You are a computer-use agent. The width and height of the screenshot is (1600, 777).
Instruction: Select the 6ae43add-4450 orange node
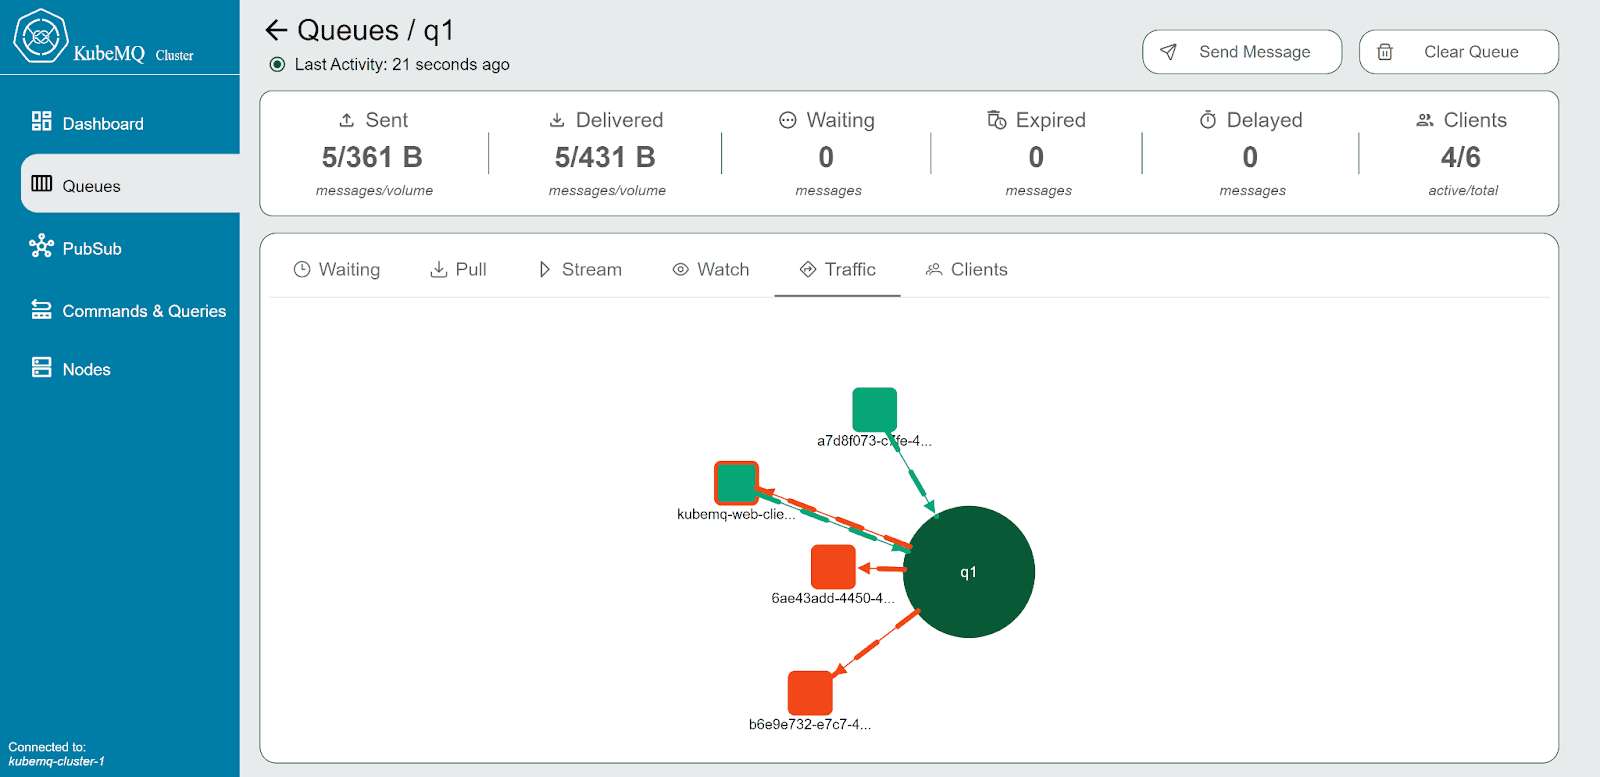833,567
